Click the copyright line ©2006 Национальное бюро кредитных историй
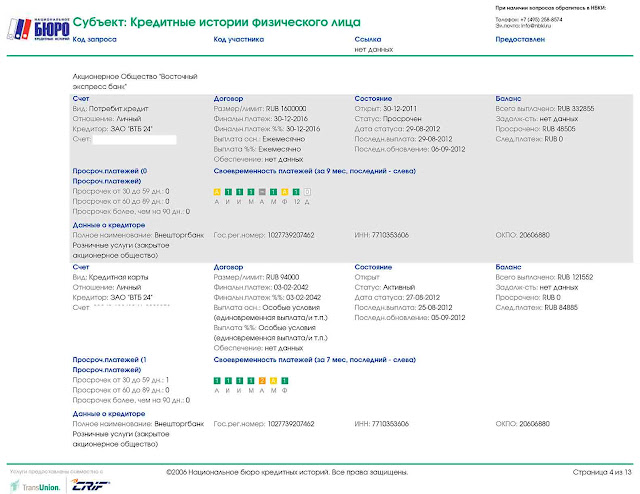 [287, 472]
